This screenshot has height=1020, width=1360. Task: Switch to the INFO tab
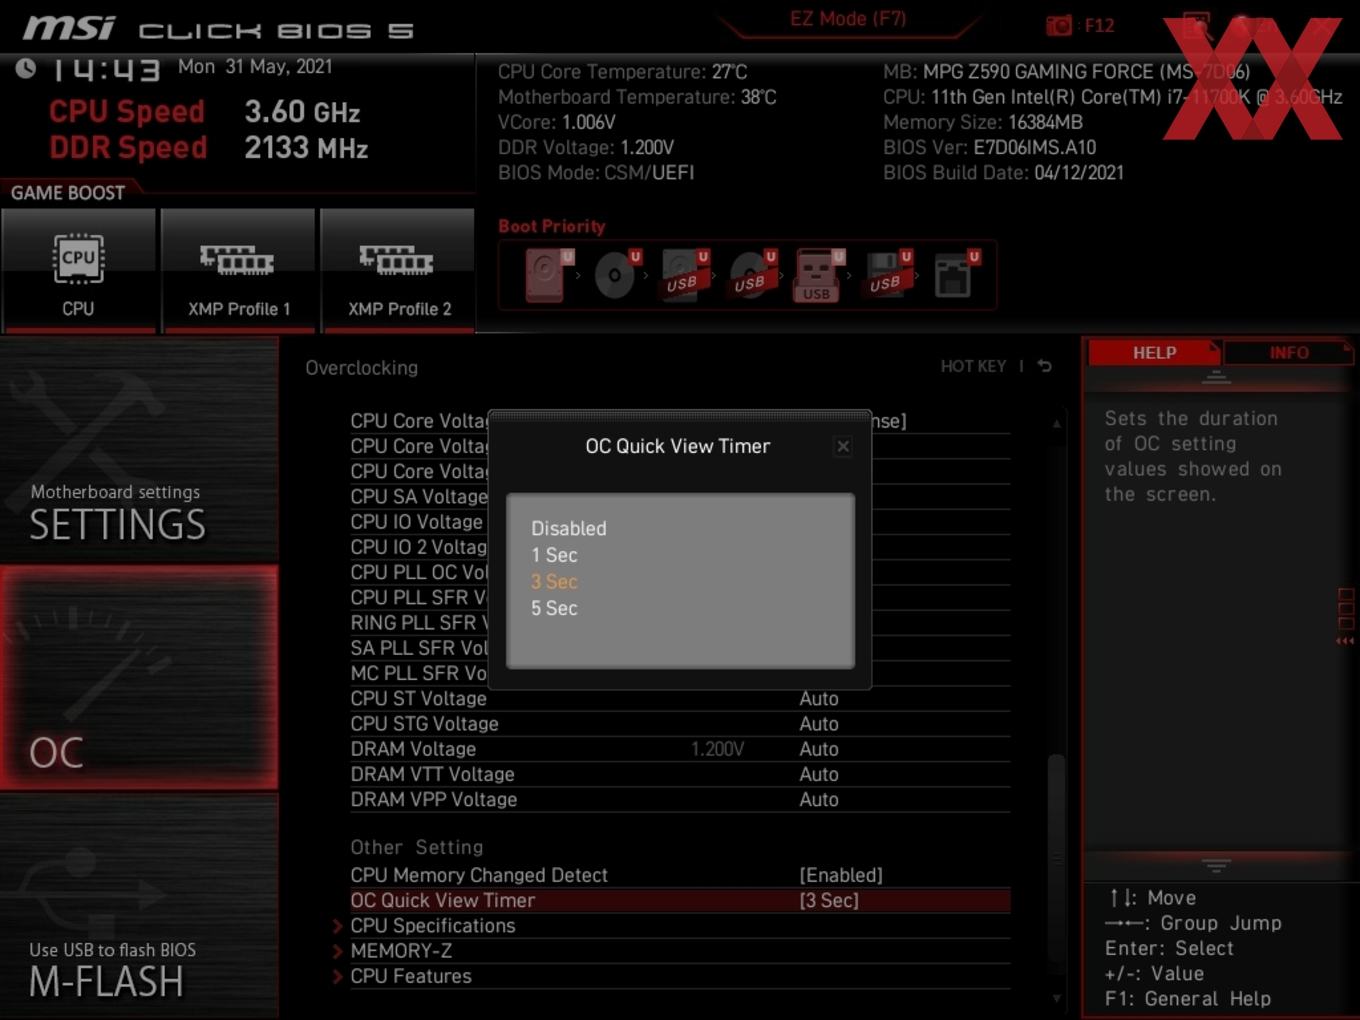click(x=1288, y=353)
